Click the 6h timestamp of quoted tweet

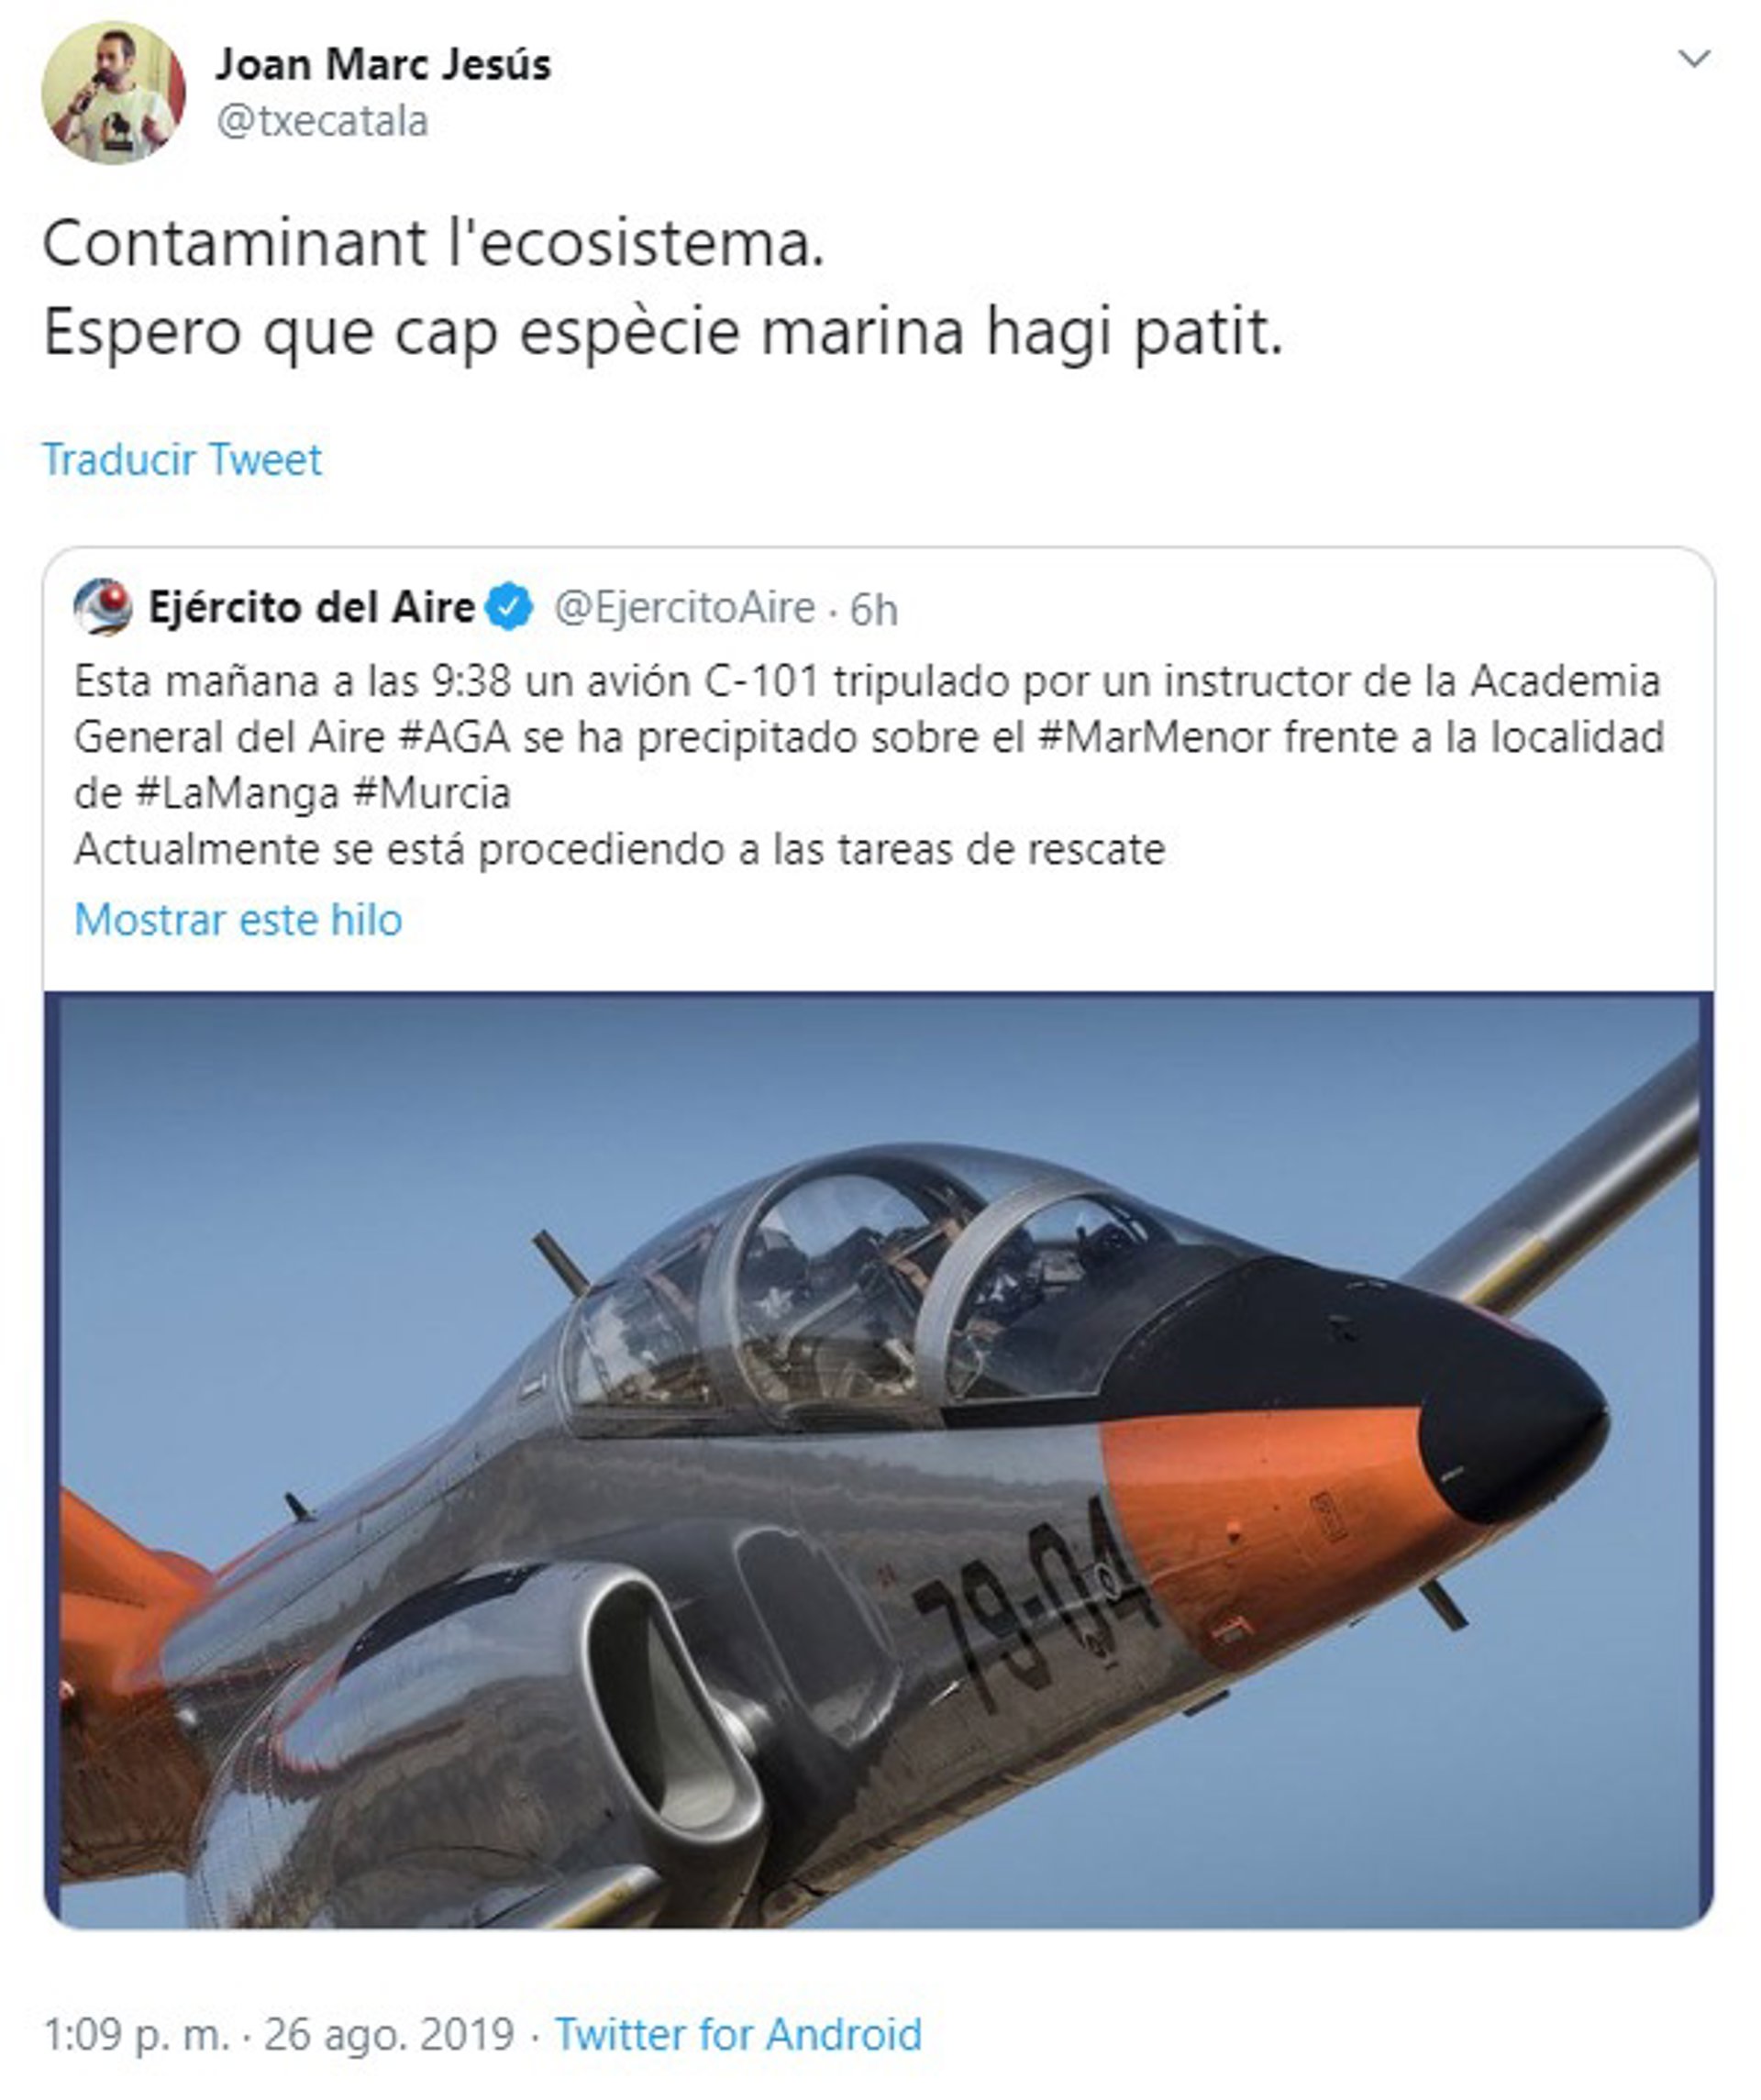tap(873, 610)
